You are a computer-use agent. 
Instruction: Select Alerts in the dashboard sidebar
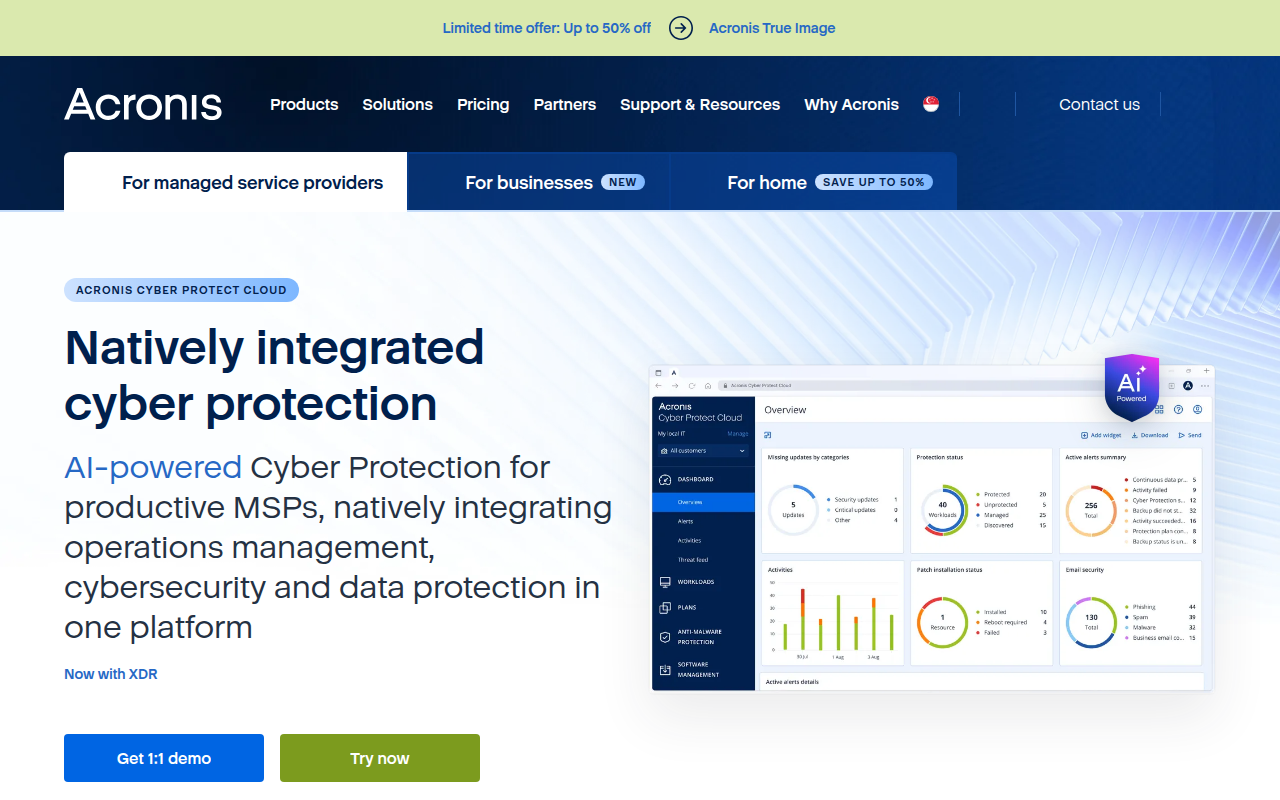click(685, 521)
